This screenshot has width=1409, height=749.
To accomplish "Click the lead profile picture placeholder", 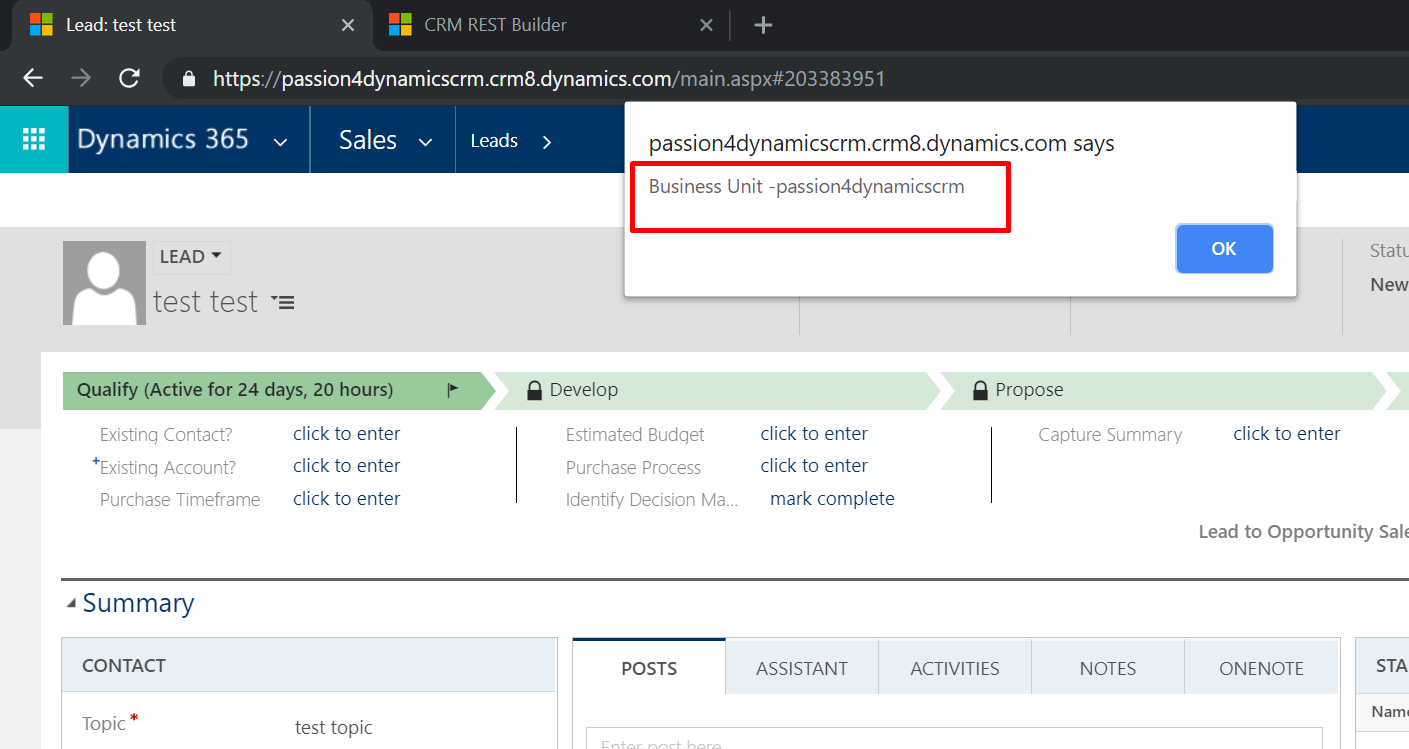I will (x=104, y=283).
